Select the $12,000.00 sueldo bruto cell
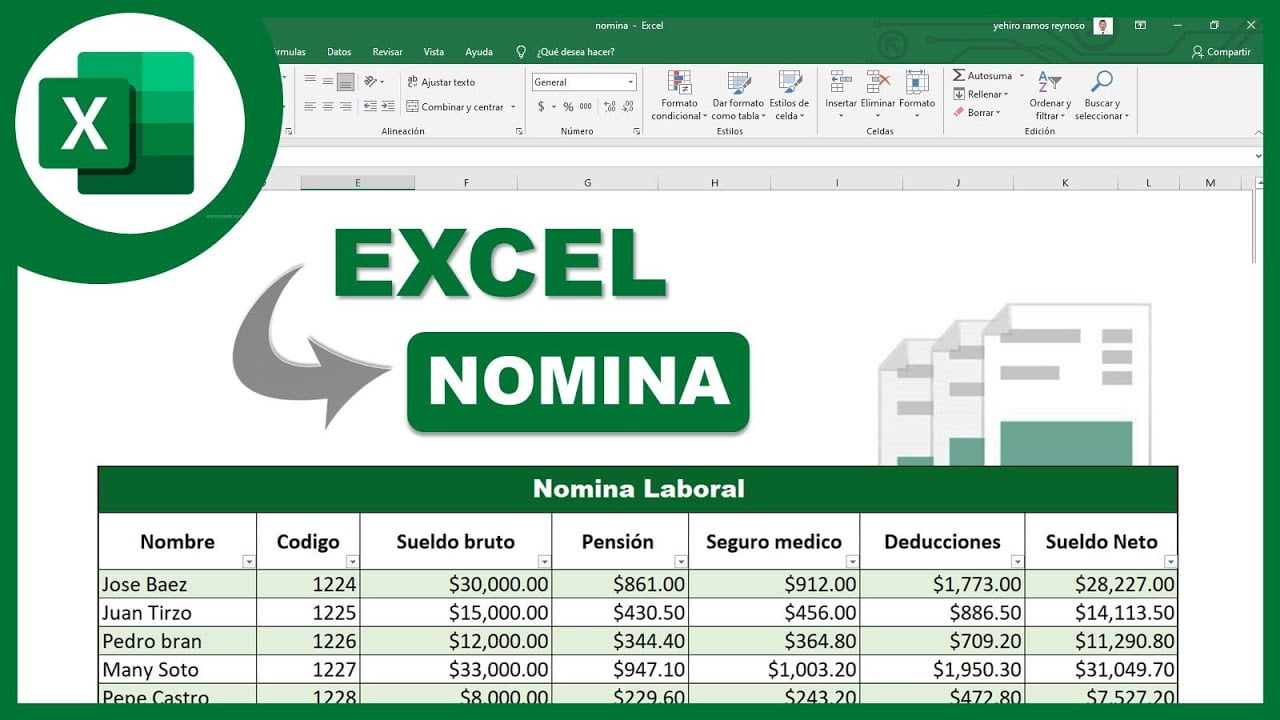The image size is (1280, 720). click(456, 641)
